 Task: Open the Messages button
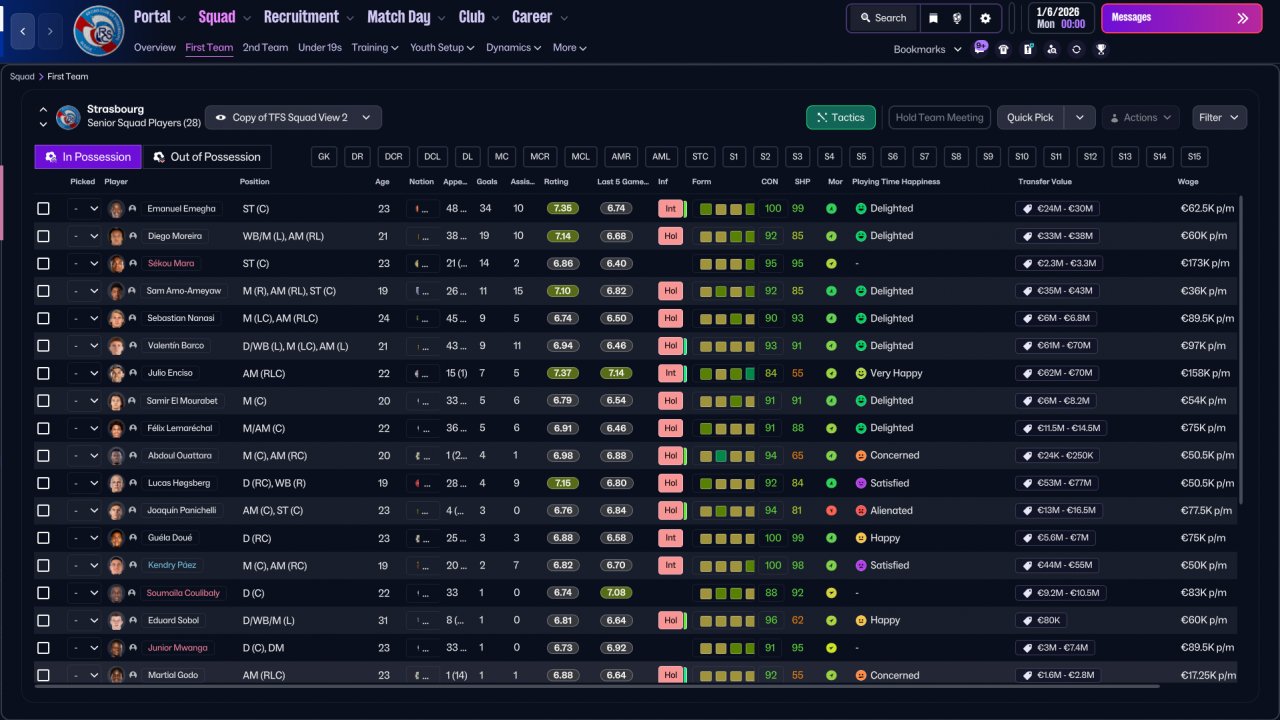coord(1181,18)
